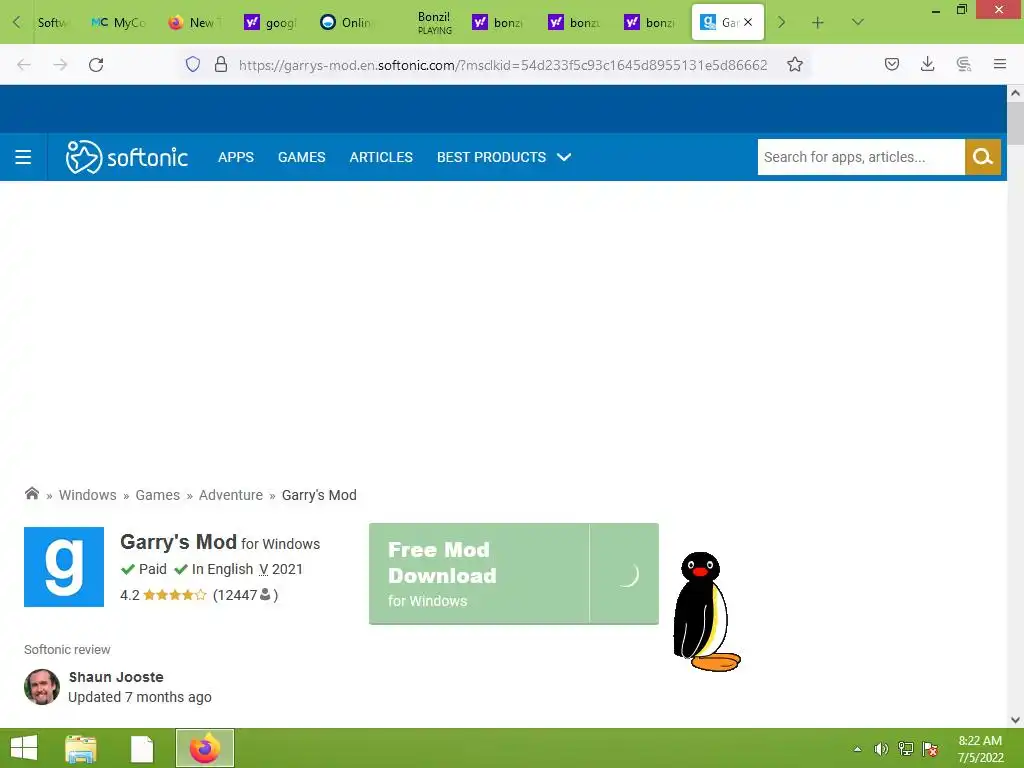Click the Shaun Jooste author photo
The image size is (1024, 768).
tap(42, 687)
